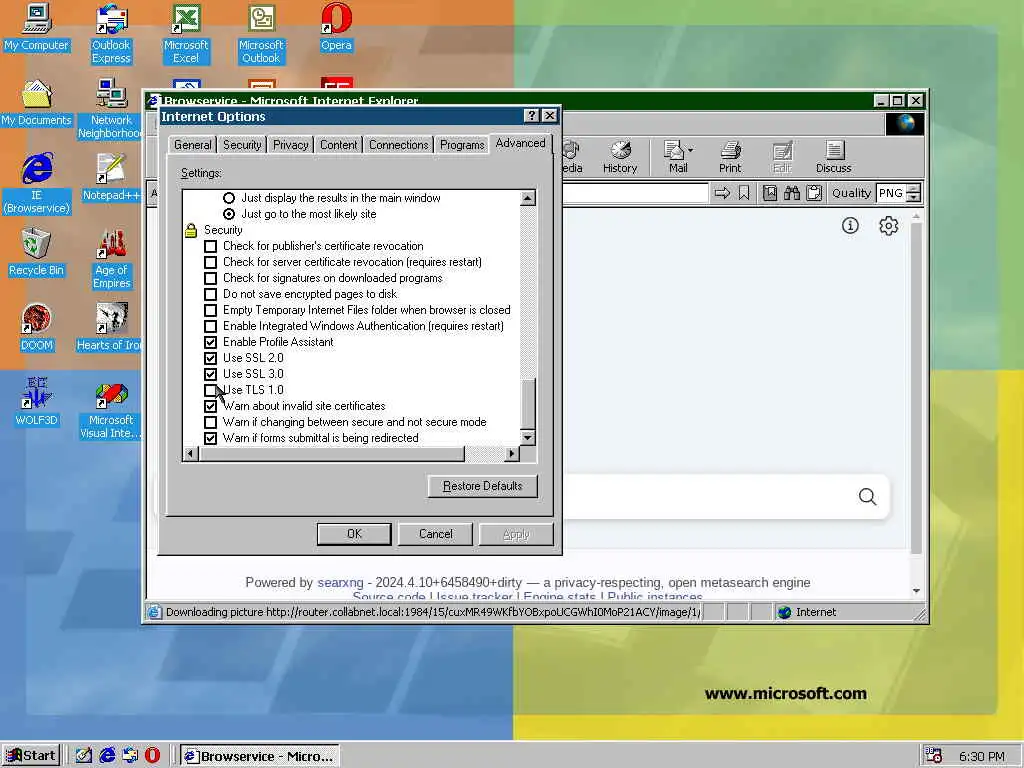The image size is (1024, 768).
Task: Click the binoculars find icon
Action: tap(792, 193)
